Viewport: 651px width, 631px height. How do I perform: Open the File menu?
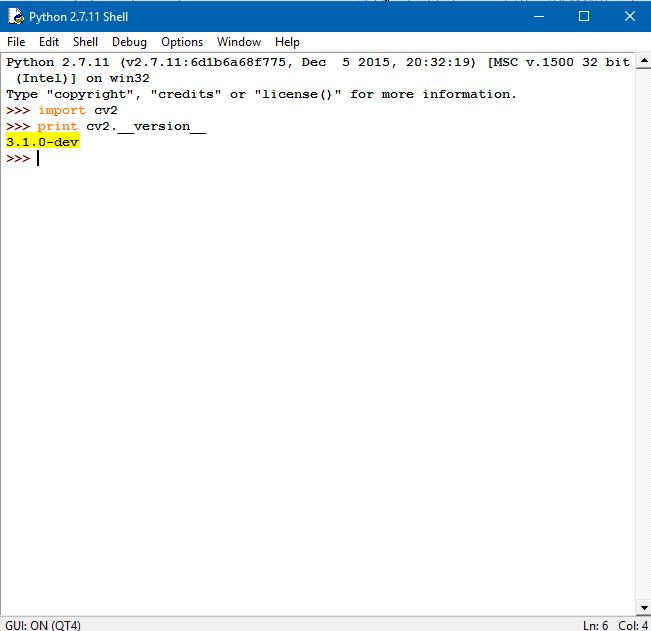16,42
